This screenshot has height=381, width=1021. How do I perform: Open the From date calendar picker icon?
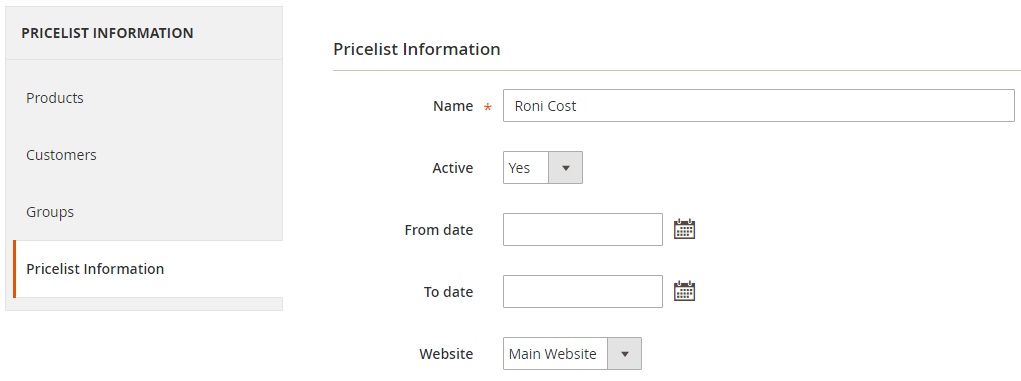(684, 229)
